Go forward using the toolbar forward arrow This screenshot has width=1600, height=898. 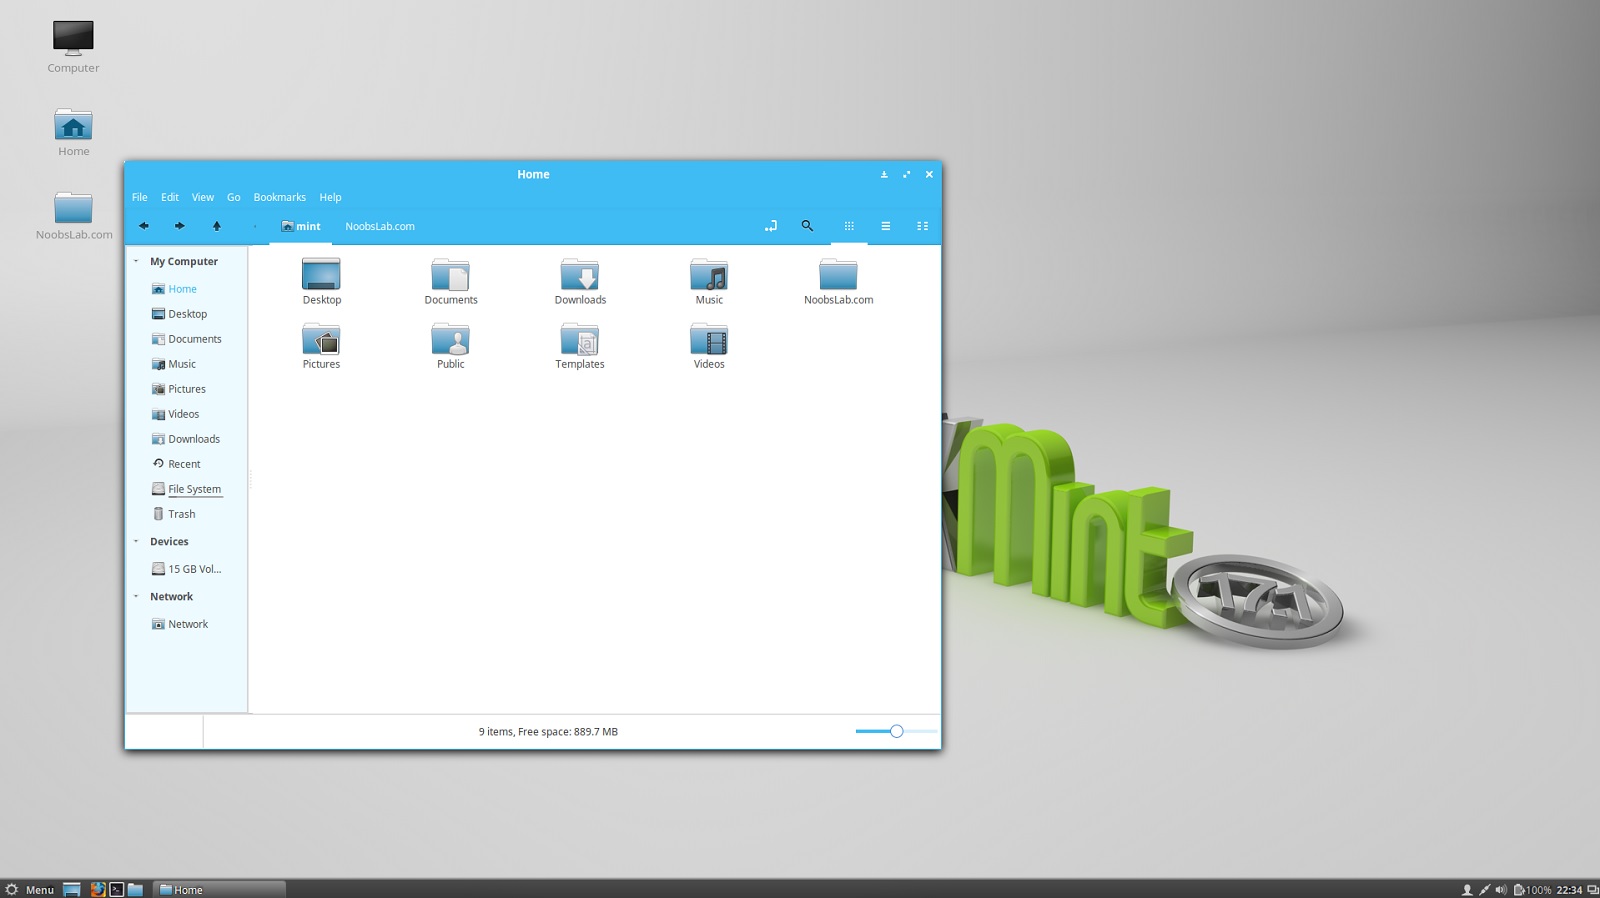coord(180,226)
